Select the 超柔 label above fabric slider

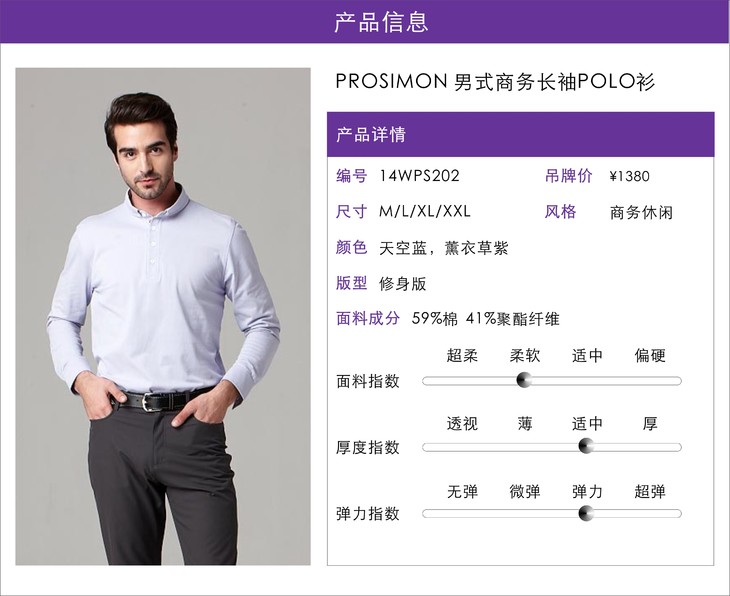[462, 355]
